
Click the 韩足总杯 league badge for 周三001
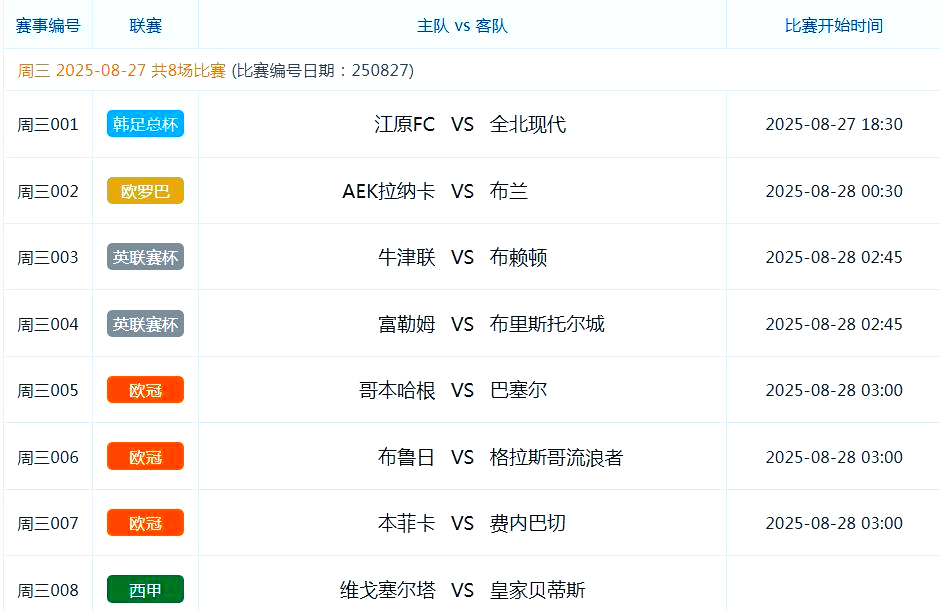(145, 124)
